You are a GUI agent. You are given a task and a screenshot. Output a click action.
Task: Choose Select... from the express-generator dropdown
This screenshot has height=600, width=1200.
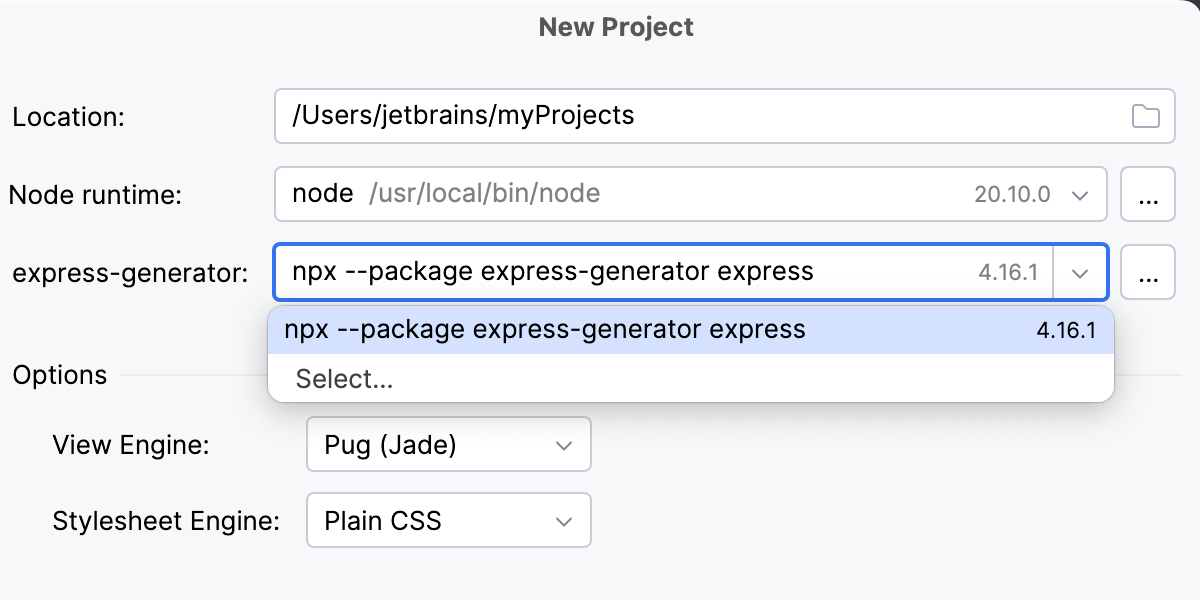pos(343,379)
